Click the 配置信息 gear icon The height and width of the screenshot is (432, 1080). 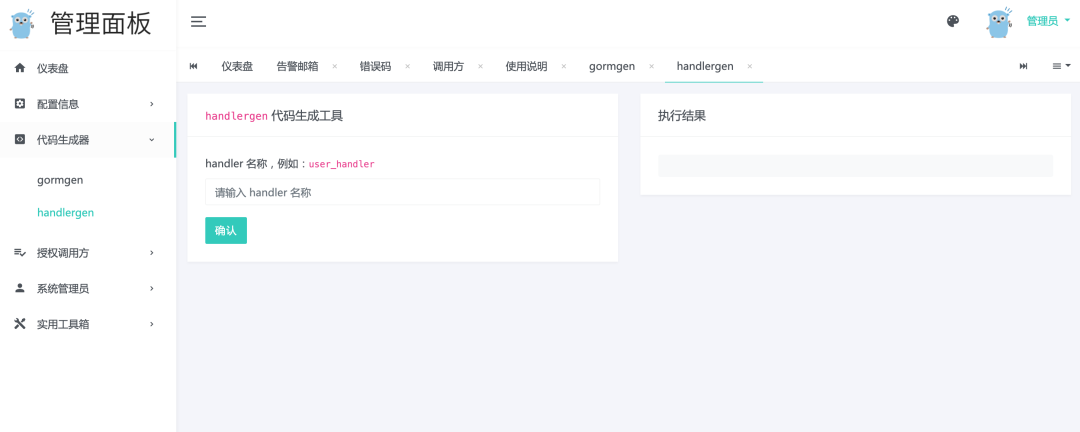pyautogui.click(x=20, y=103)
